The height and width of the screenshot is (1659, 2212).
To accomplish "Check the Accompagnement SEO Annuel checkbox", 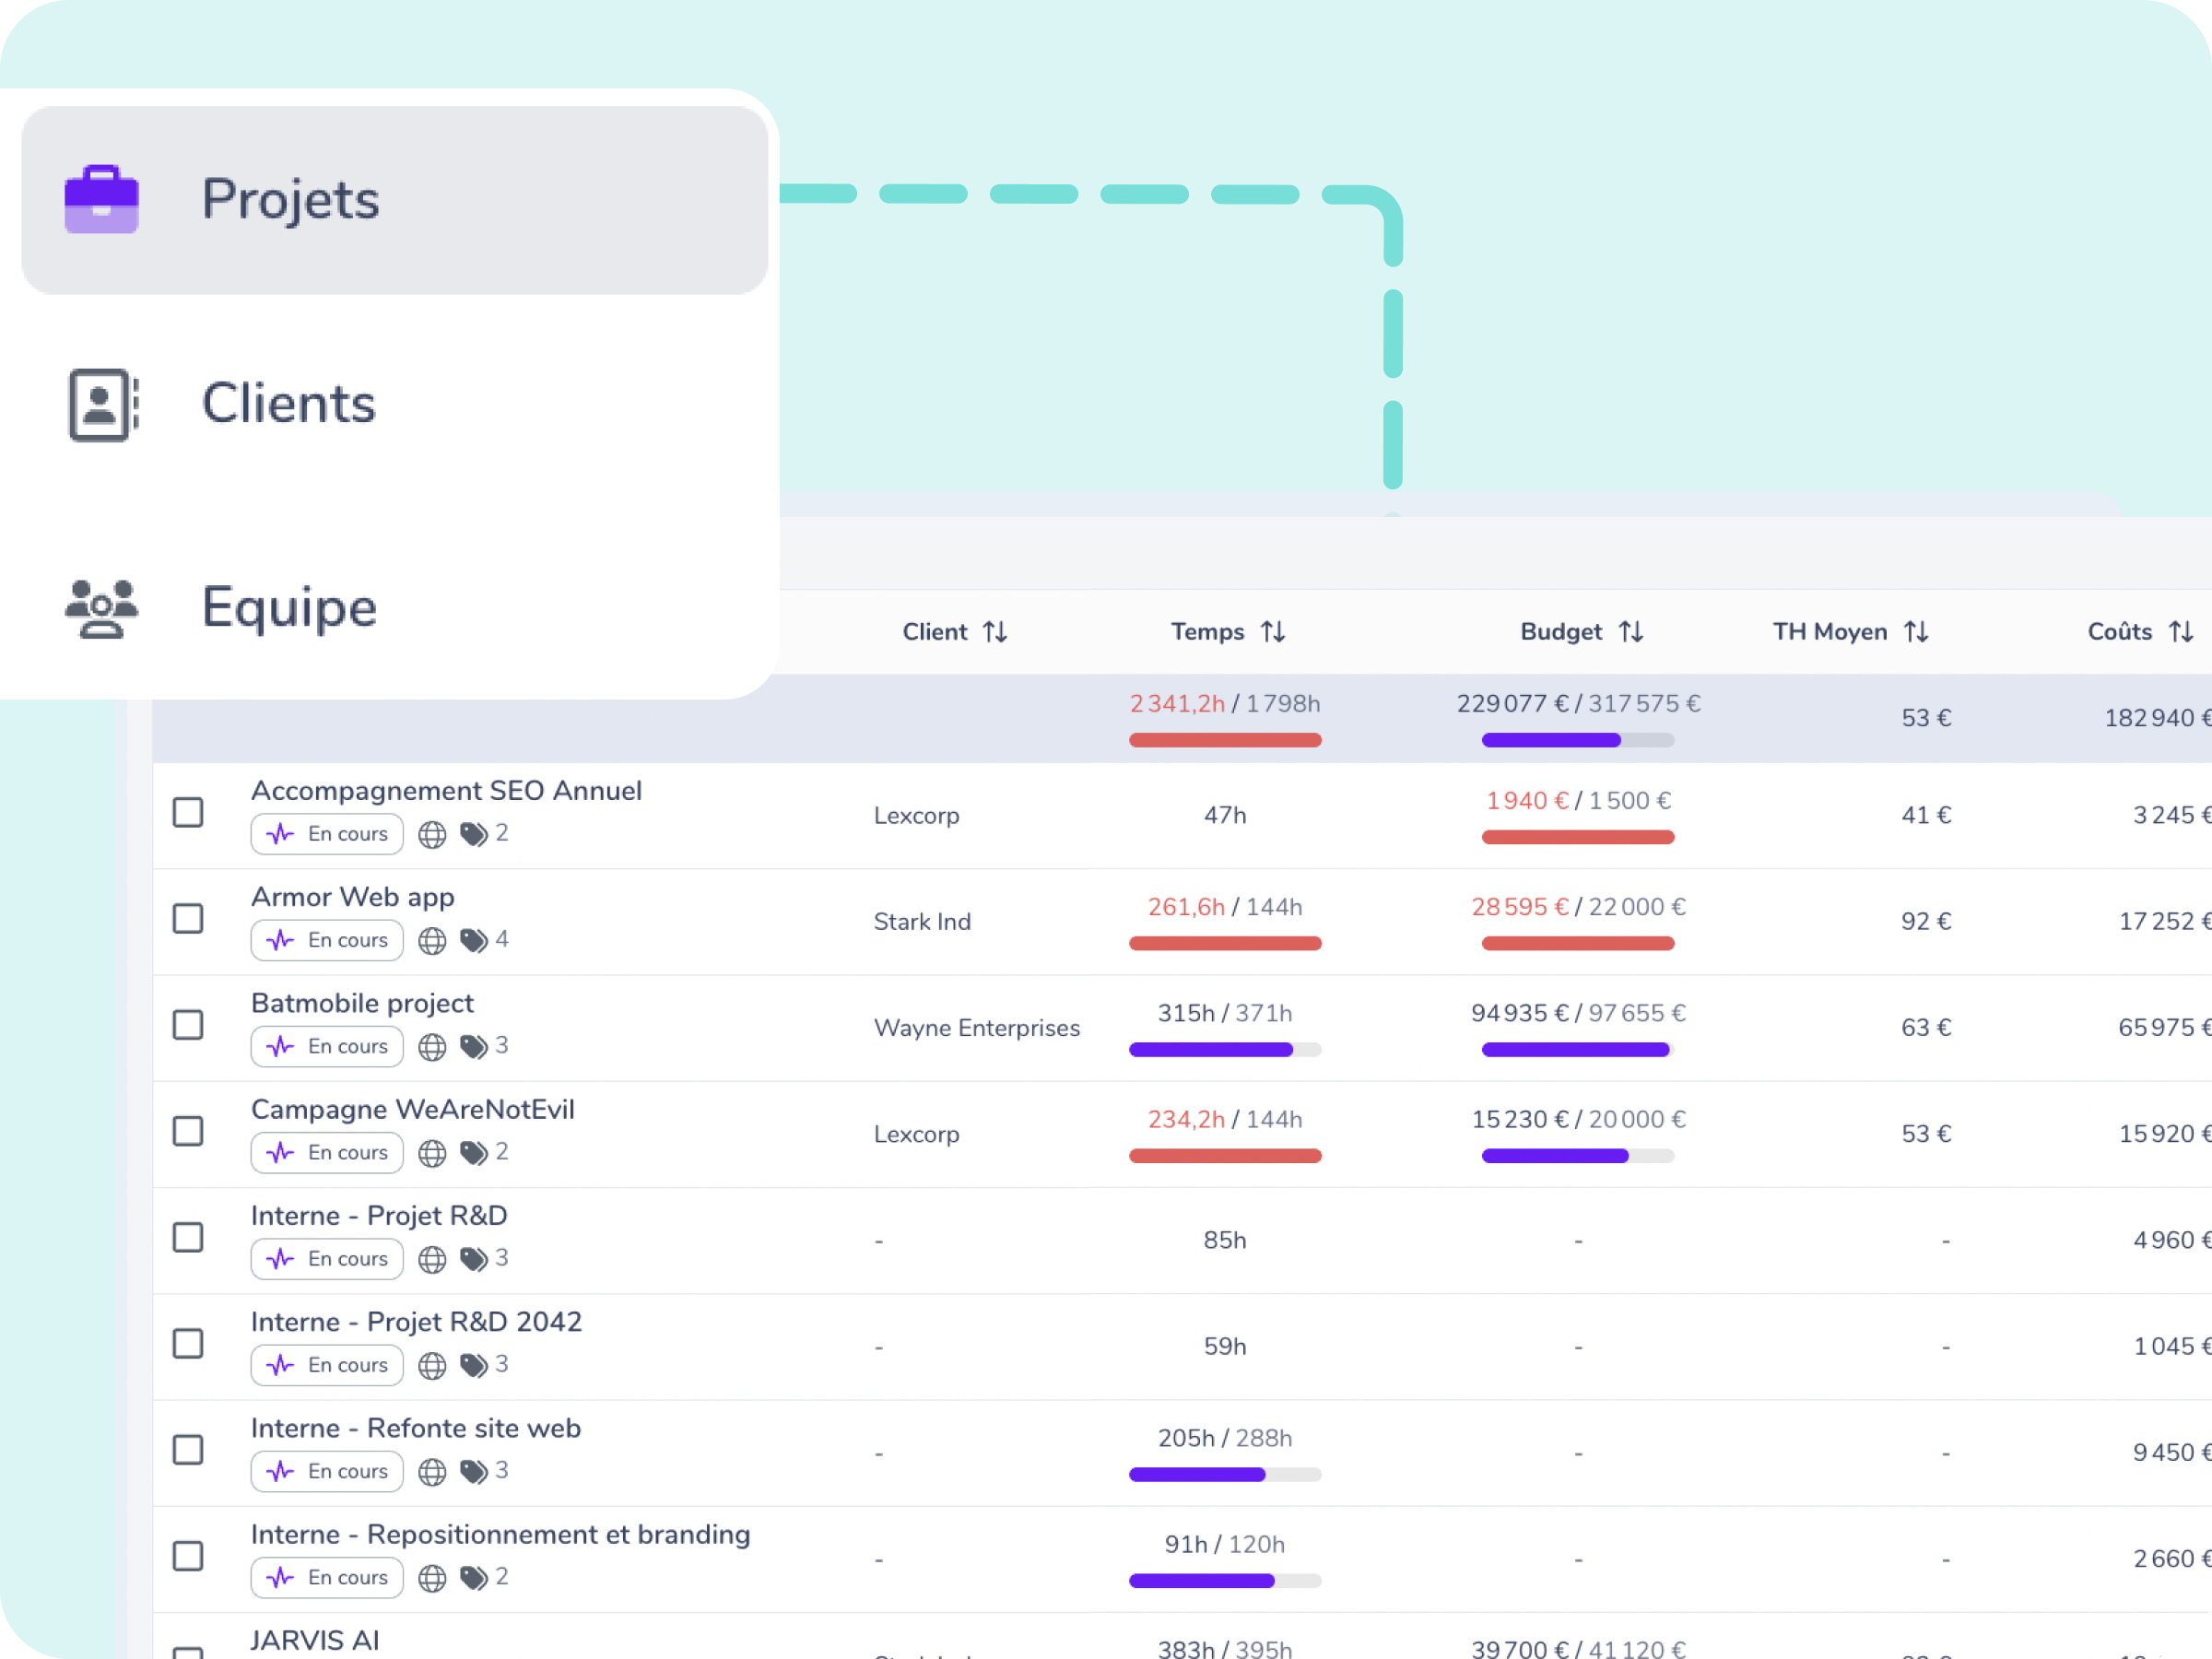I will tap(188, 812).
